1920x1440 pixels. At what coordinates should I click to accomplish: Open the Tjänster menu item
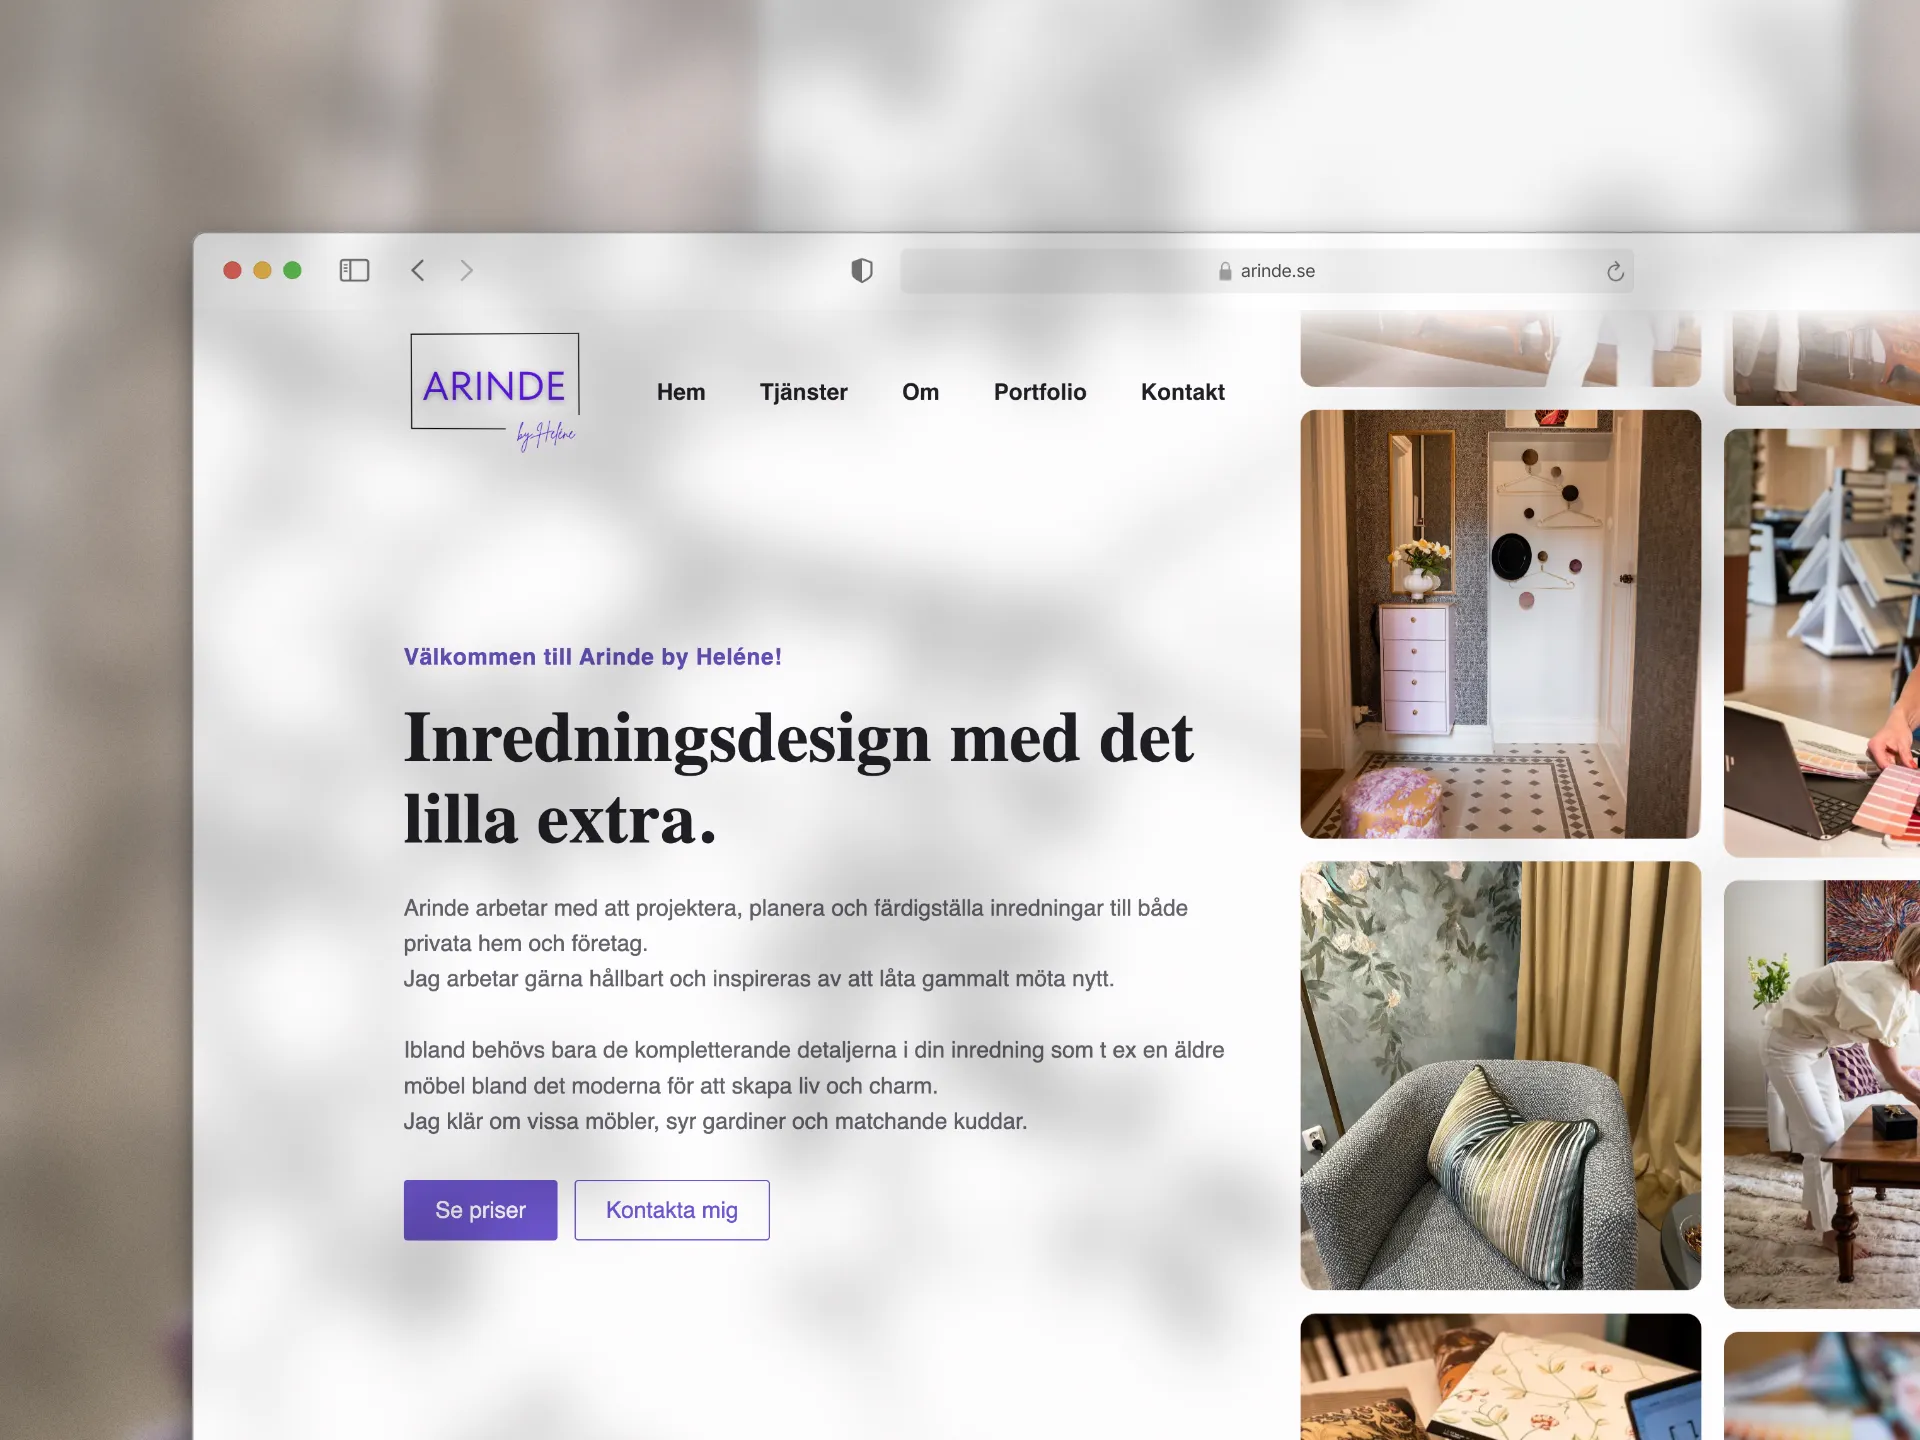click(x=803, y=392)
